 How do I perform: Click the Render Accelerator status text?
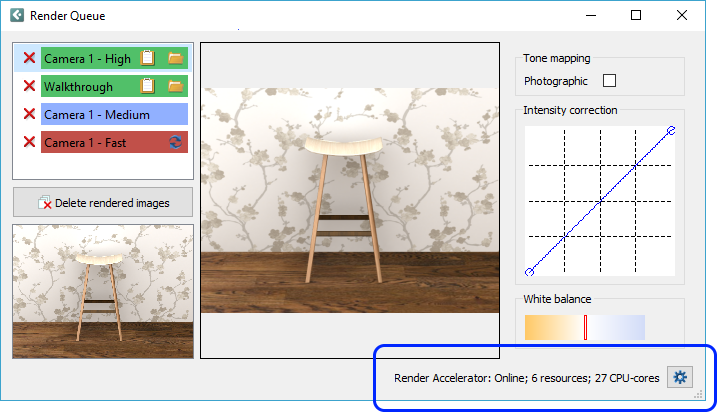click(527, 378)
